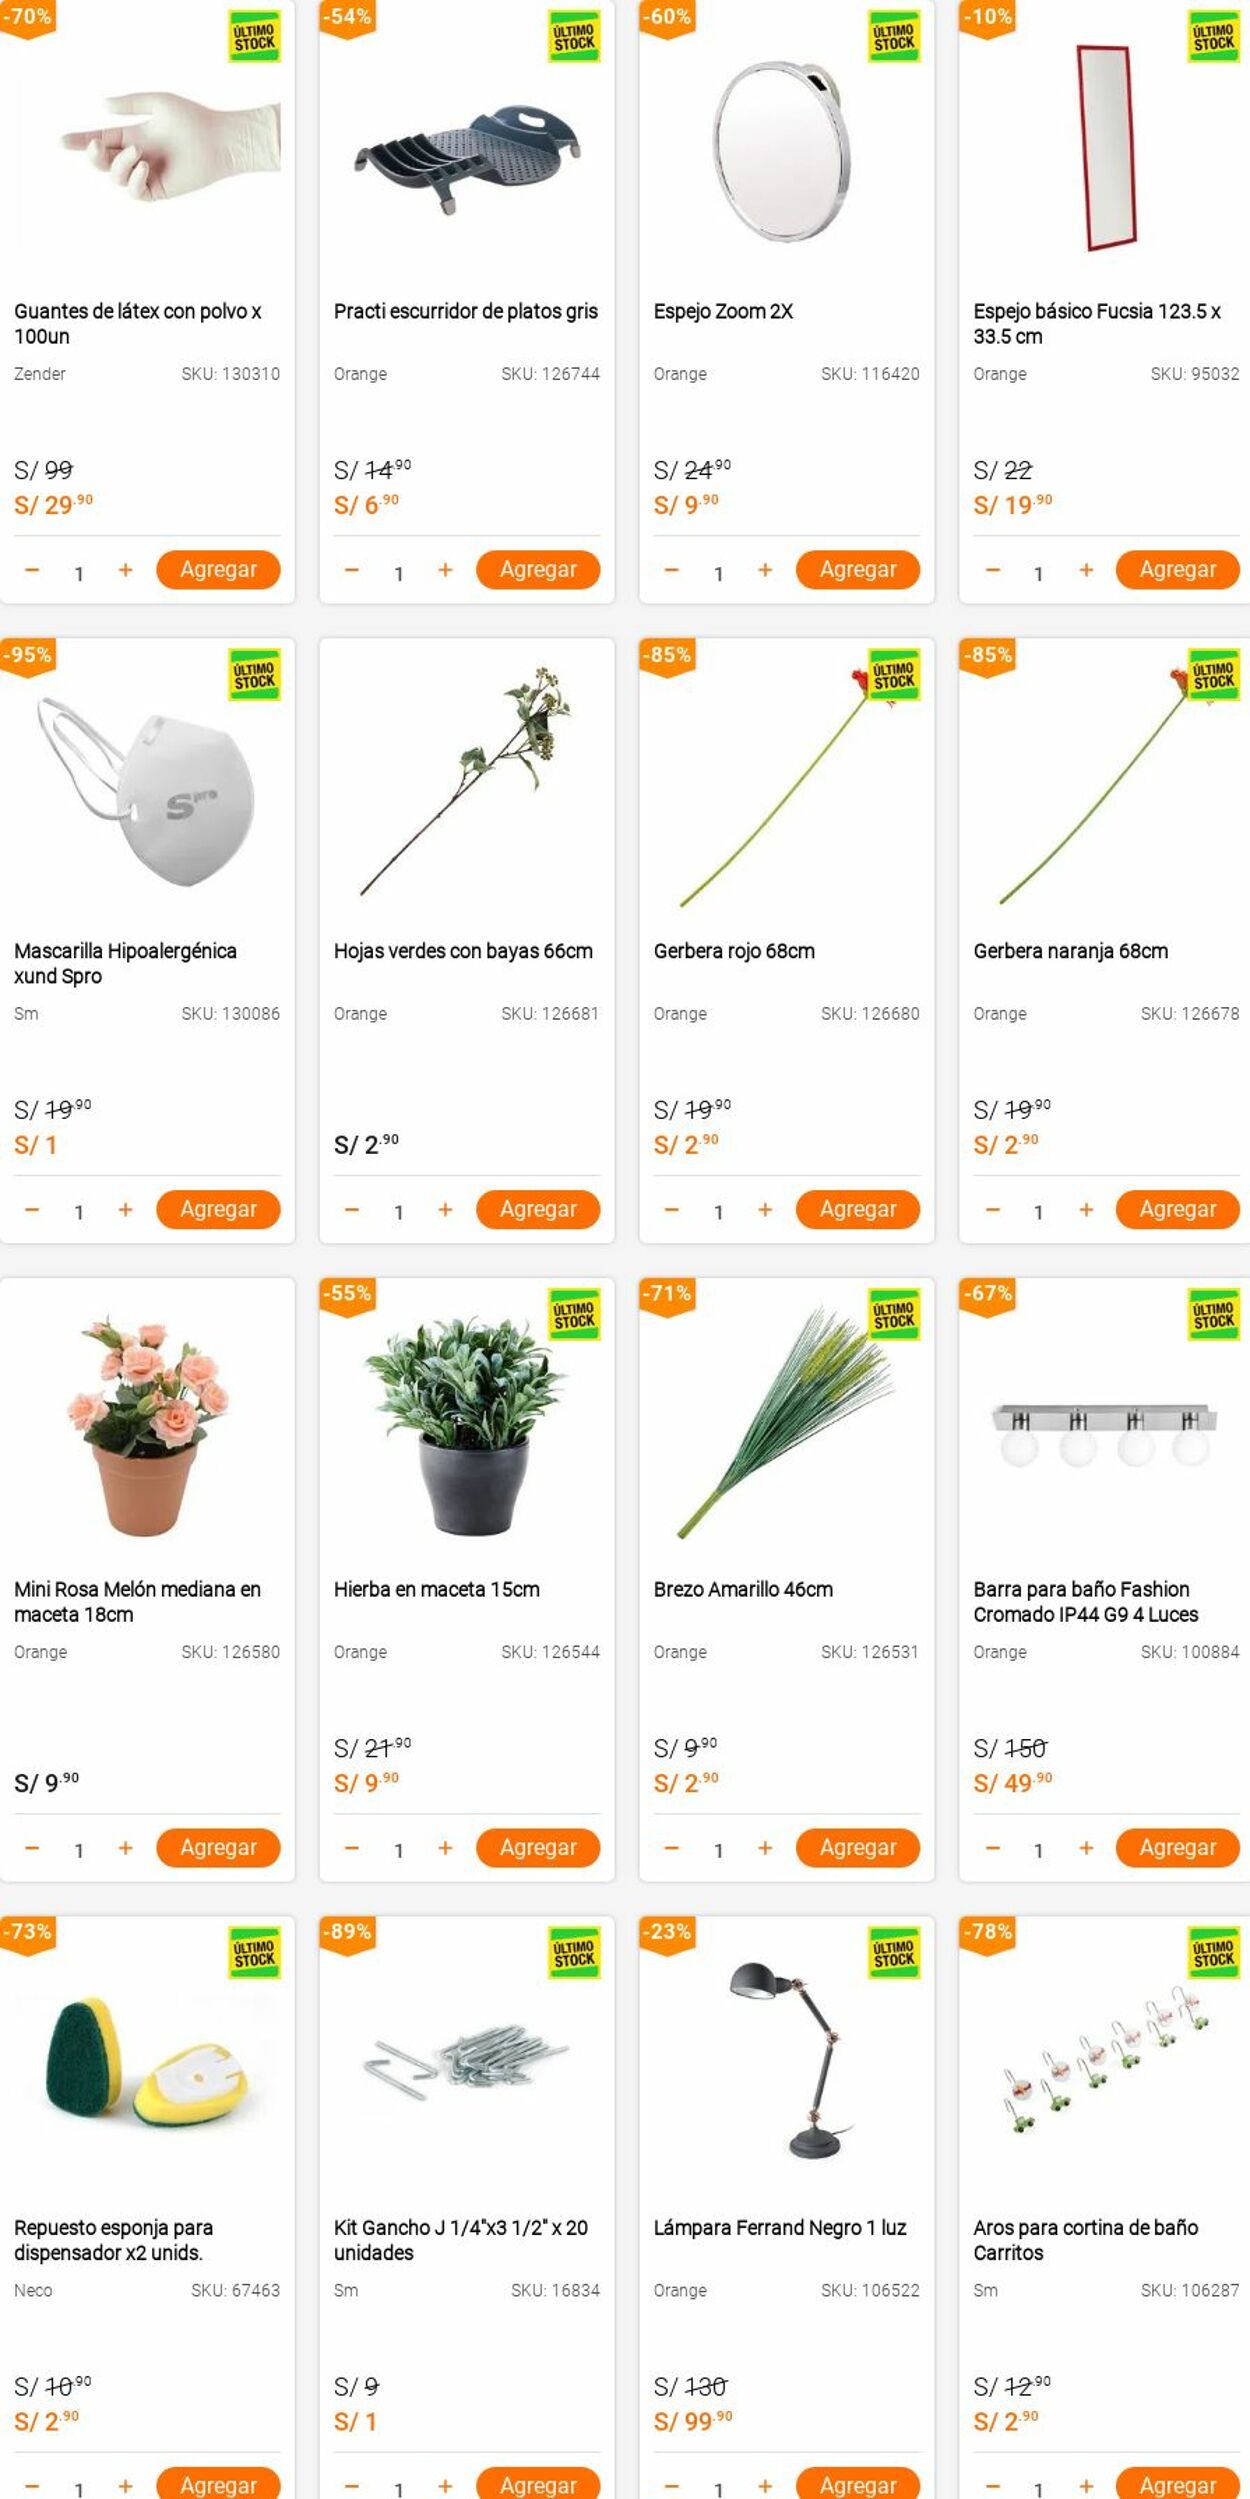
Task: Add Hojas verdes con bayas to cart
Action: tap(538, 1209)
